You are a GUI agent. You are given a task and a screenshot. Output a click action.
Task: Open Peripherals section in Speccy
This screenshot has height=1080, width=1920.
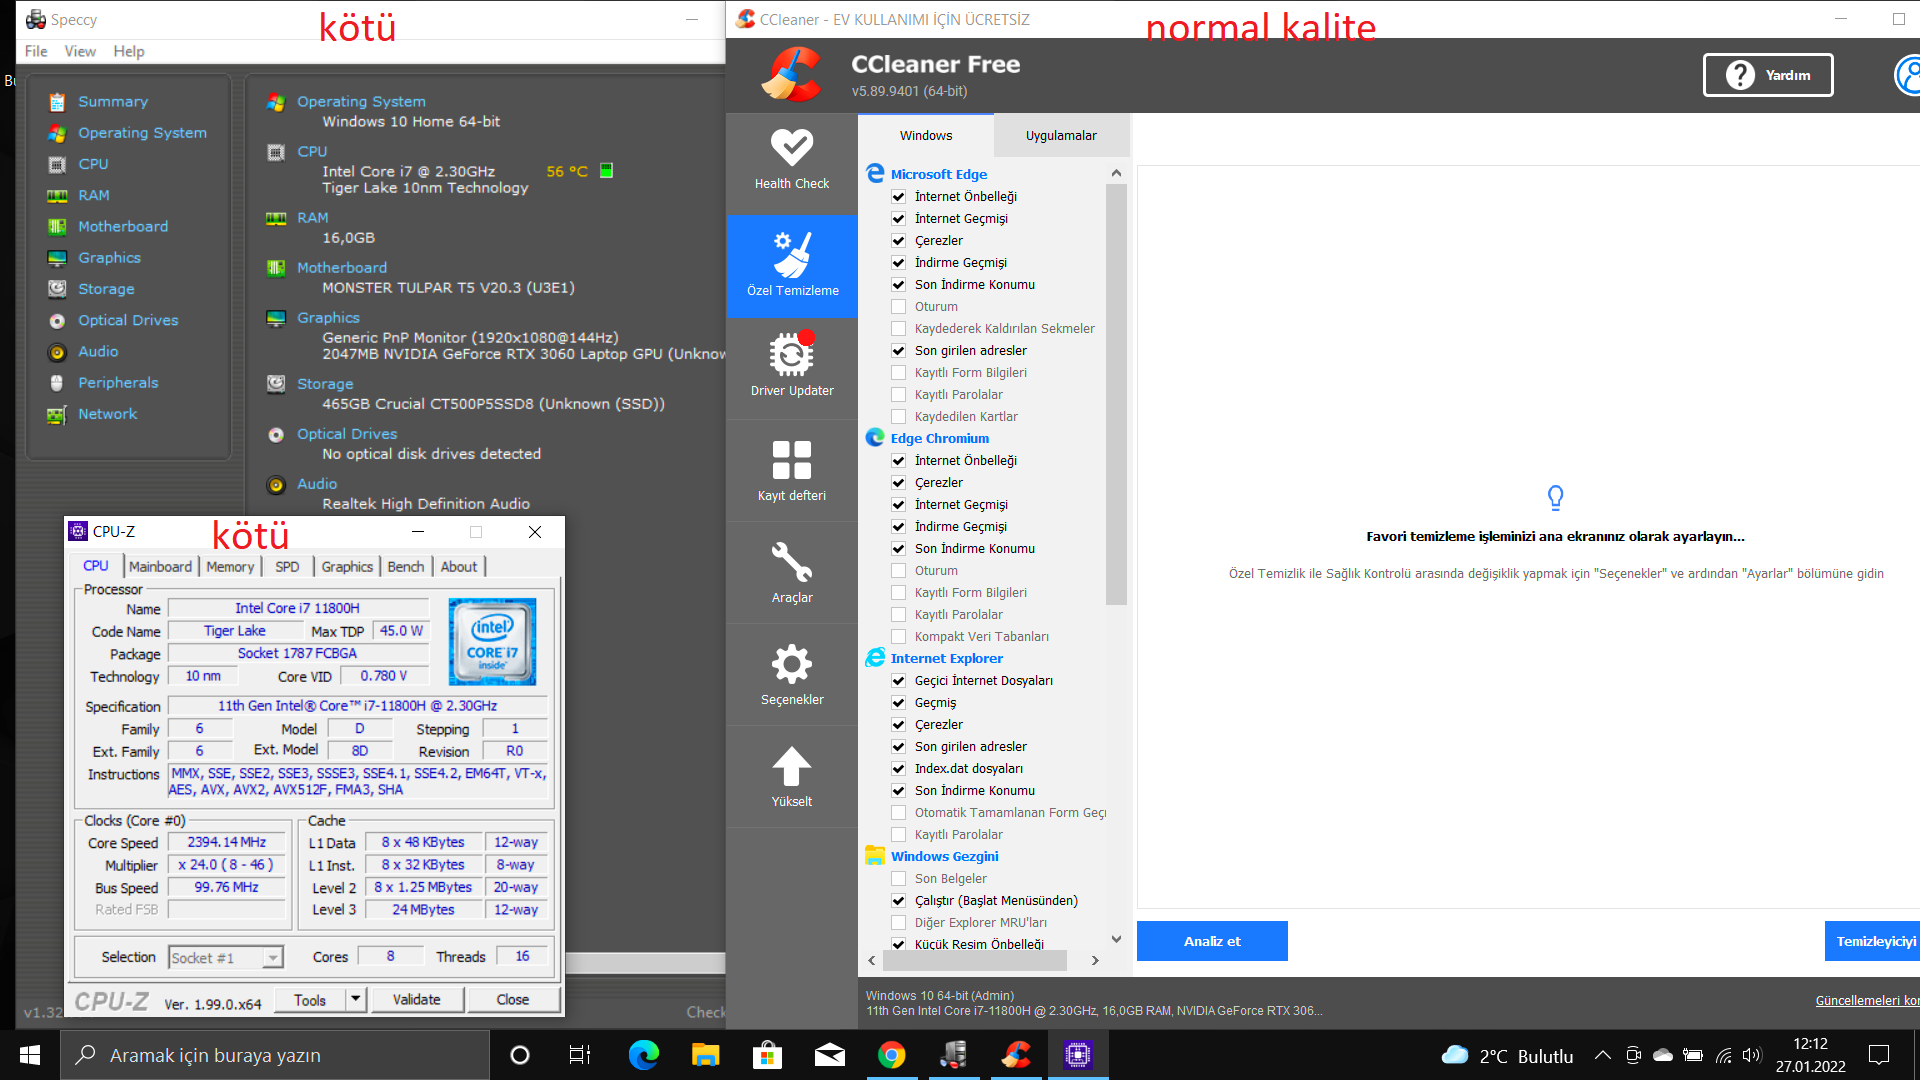click(x=118, y=383)
